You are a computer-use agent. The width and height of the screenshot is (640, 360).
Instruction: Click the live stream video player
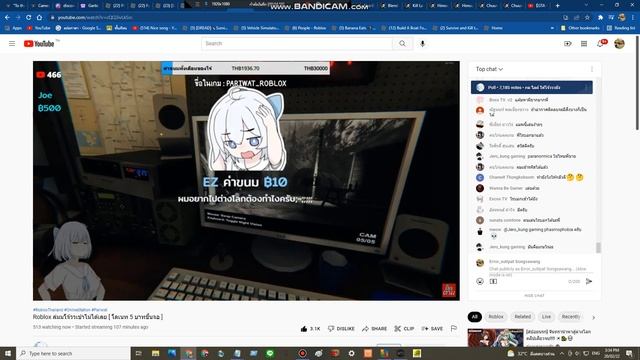coord(246,181)
